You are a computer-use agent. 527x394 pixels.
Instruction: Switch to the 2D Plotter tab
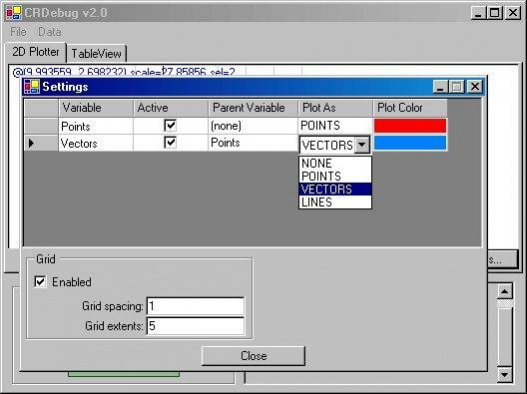[x=36, y=52]
